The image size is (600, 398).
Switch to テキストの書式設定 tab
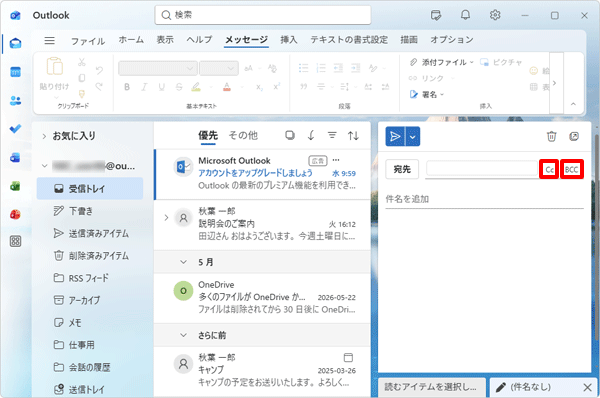click(349, 40)
